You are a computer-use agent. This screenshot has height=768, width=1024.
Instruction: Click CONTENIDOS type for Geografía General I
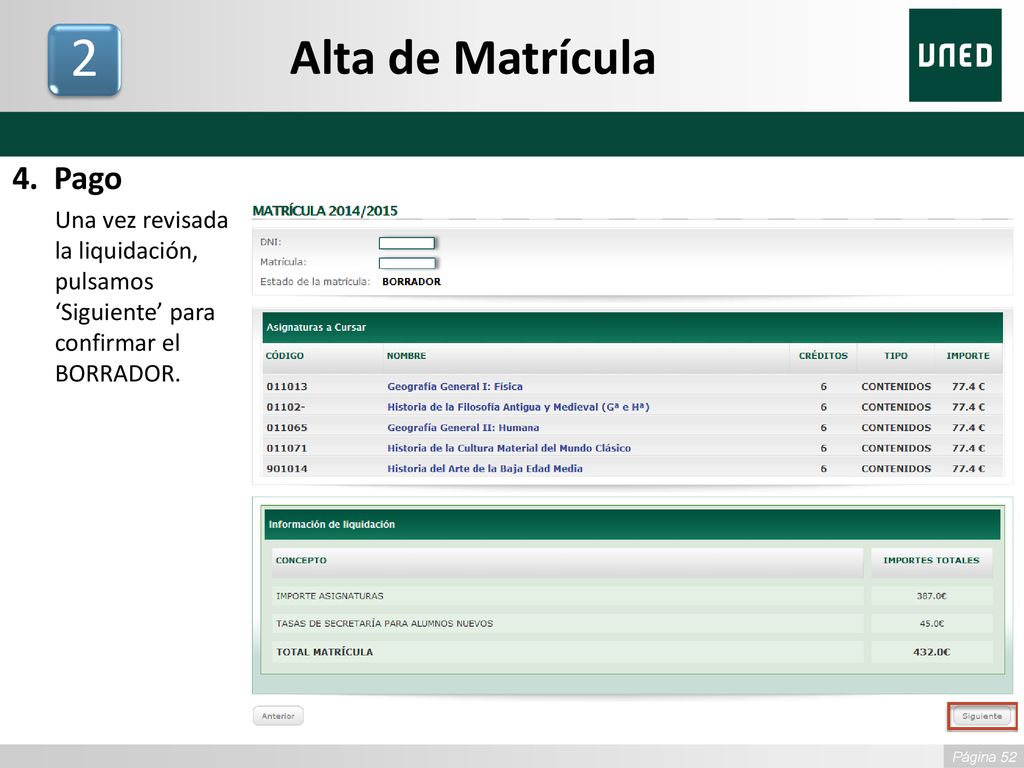tap(896, 387)
